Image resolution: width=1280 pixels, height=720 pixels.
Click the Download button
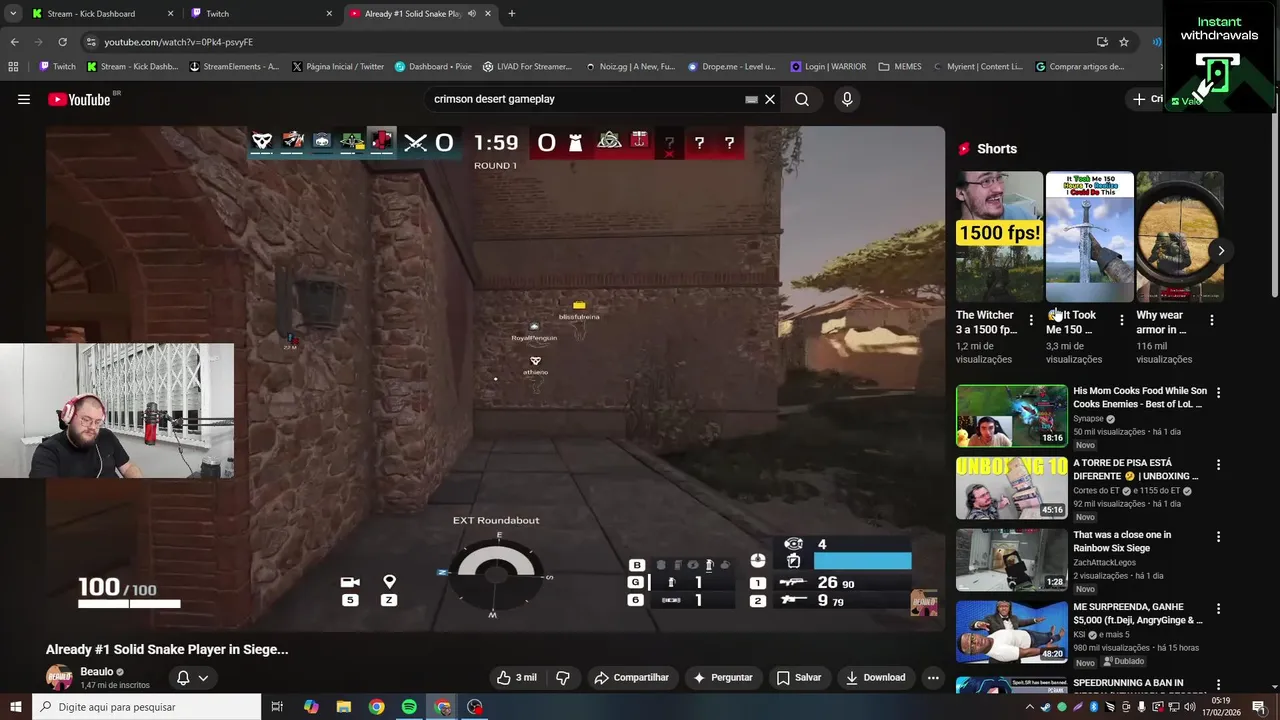pyautogui.click(x=875, y=677)
